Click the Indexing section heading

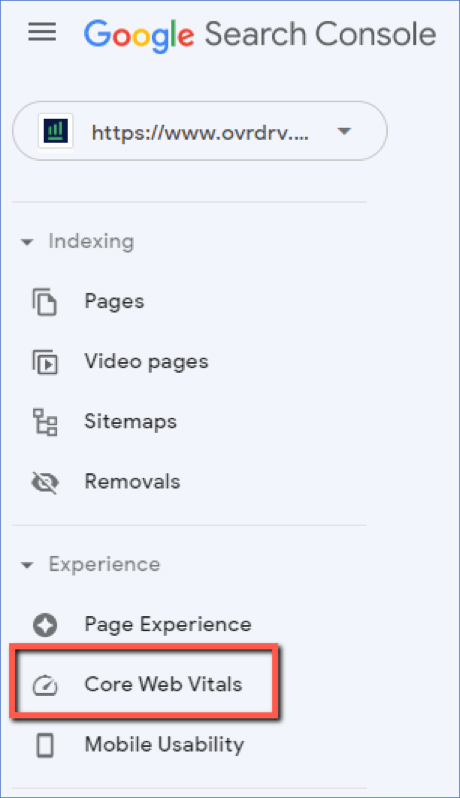[x=91, y=242]
